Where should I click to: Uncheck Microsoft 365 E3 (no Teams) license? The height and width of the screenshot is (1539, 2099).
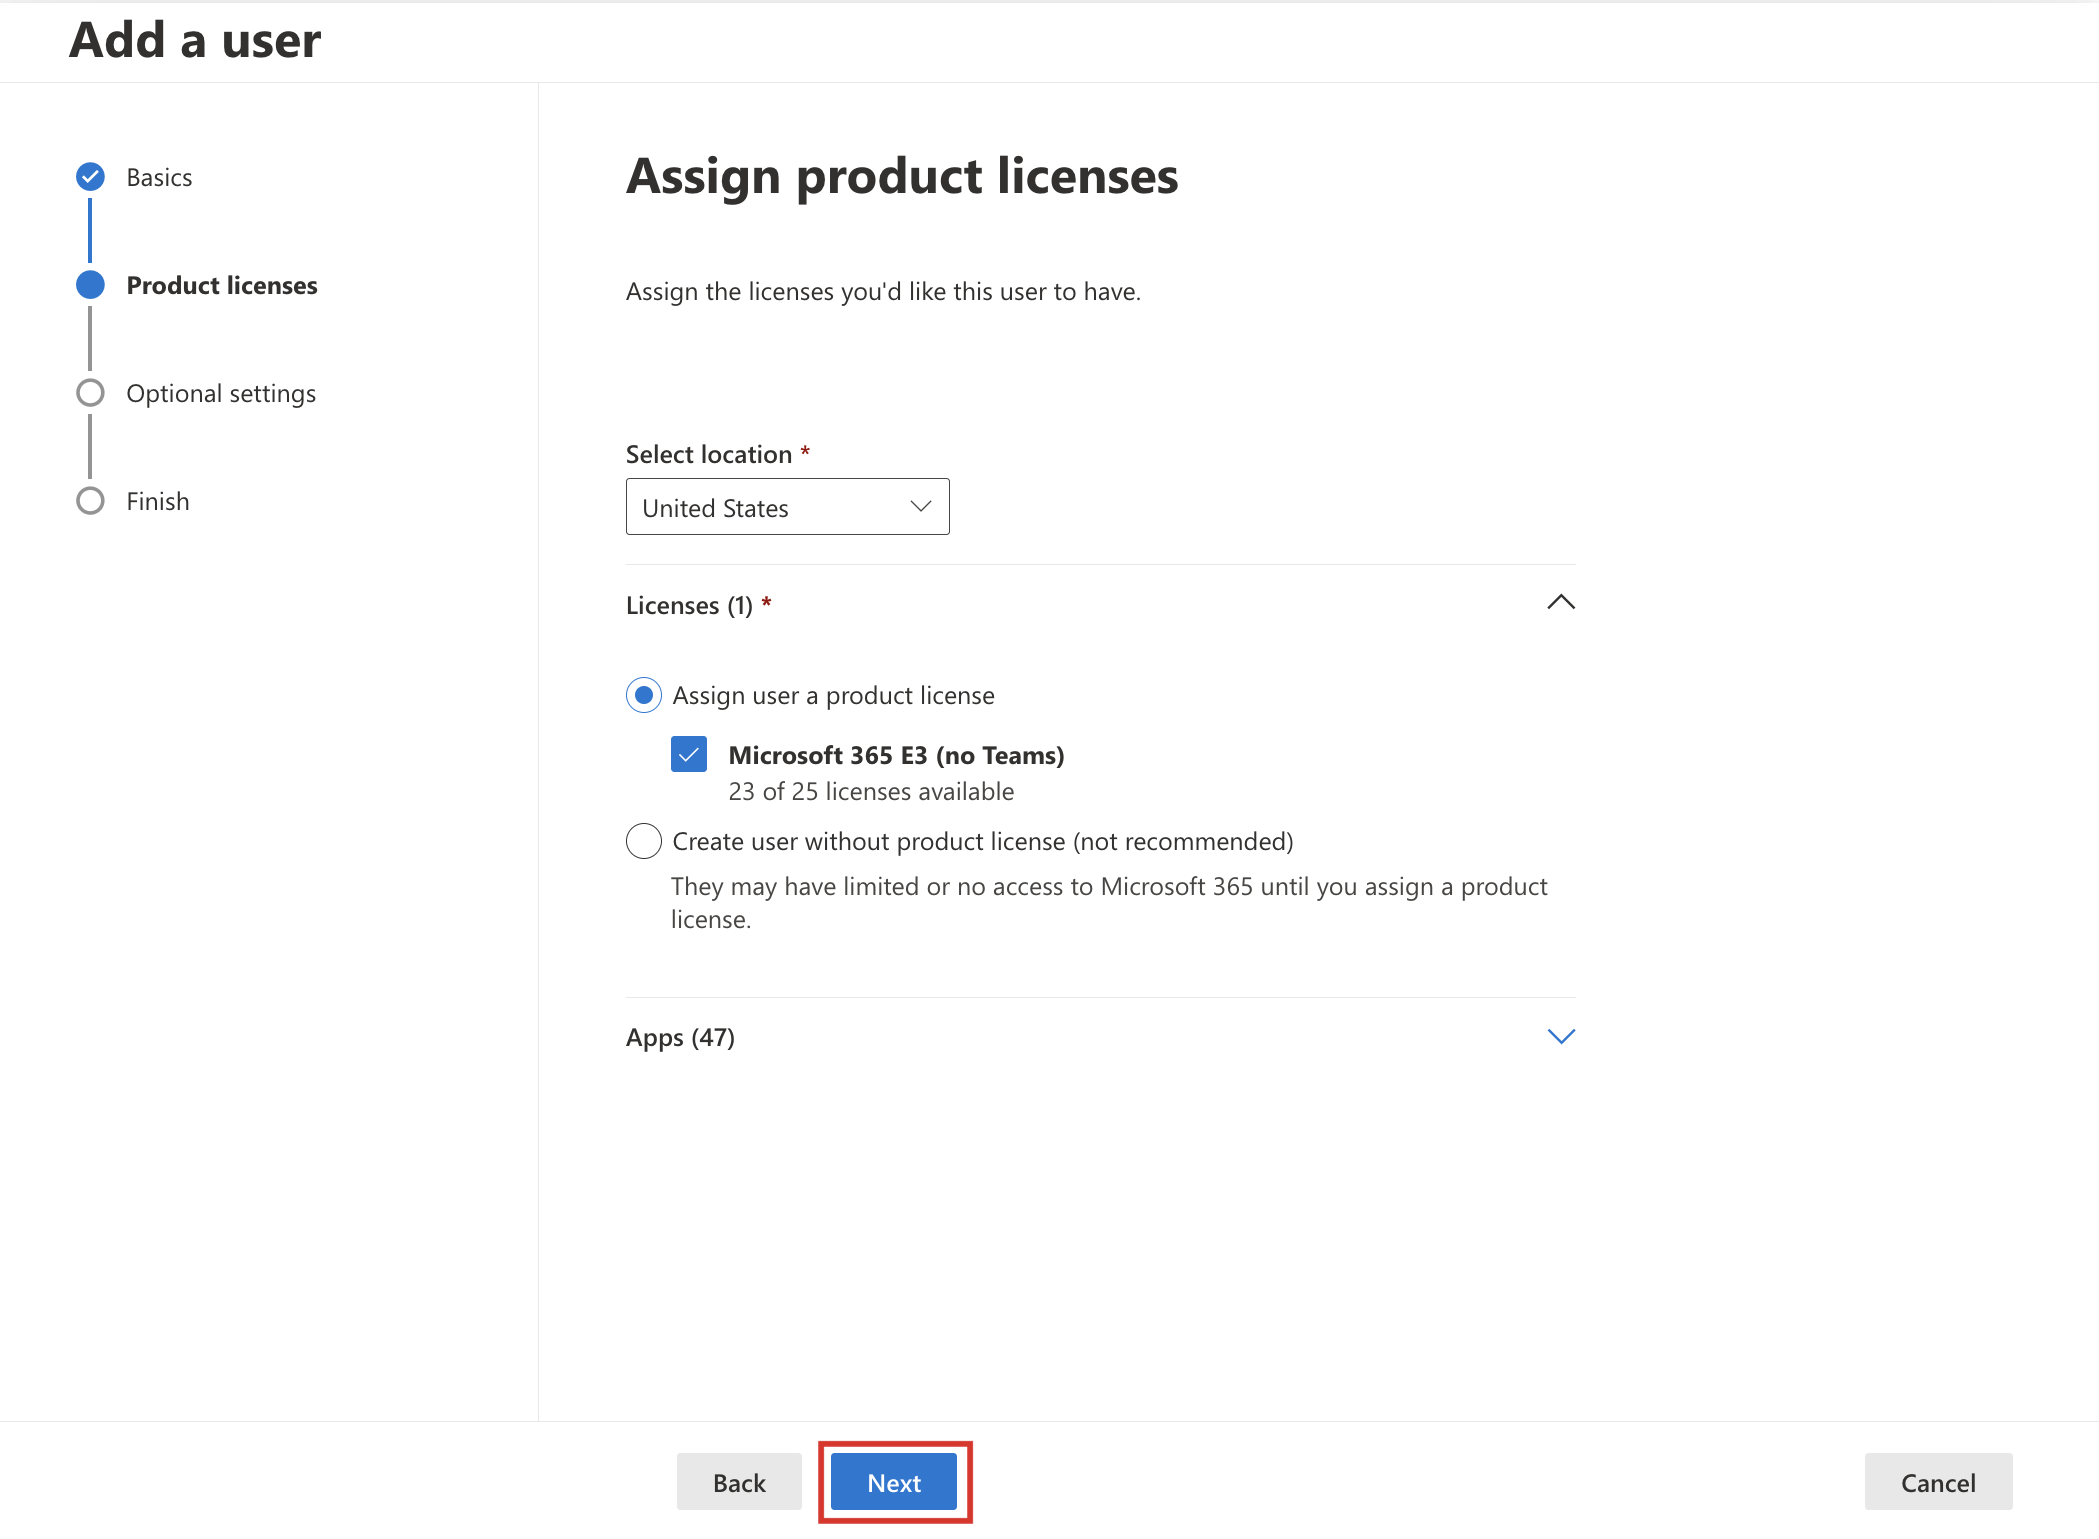(x=688, y=755)
